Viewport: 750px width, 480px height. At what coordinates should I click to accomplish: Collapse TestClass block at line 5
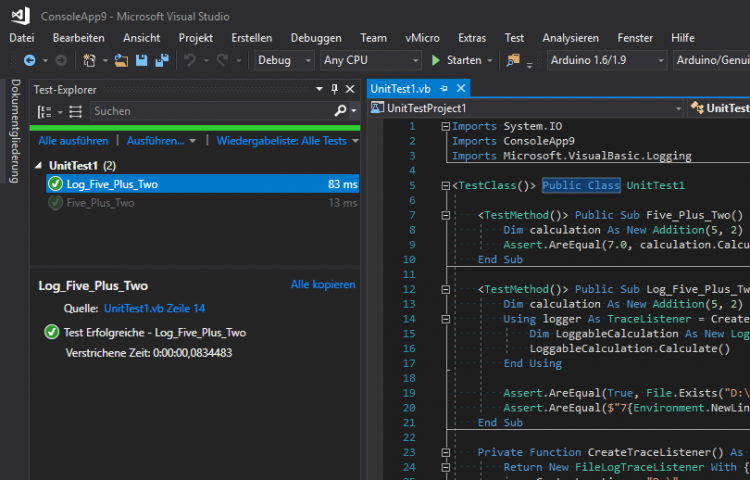[x=445, y=185]
